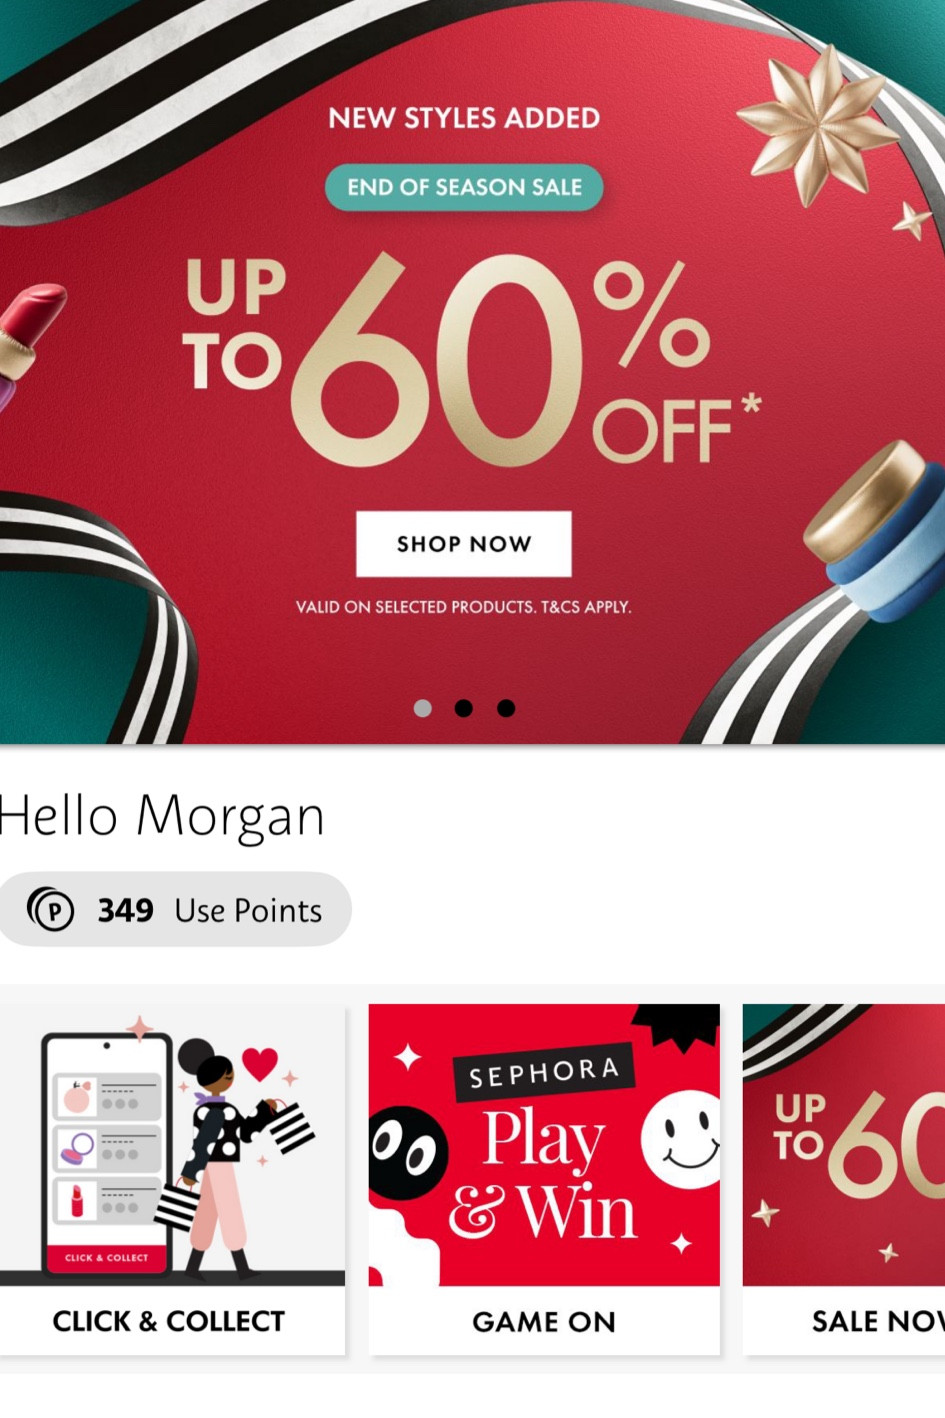
Task: Click the phone illustration in Click & Collect card
Action: pos(107,1155)
